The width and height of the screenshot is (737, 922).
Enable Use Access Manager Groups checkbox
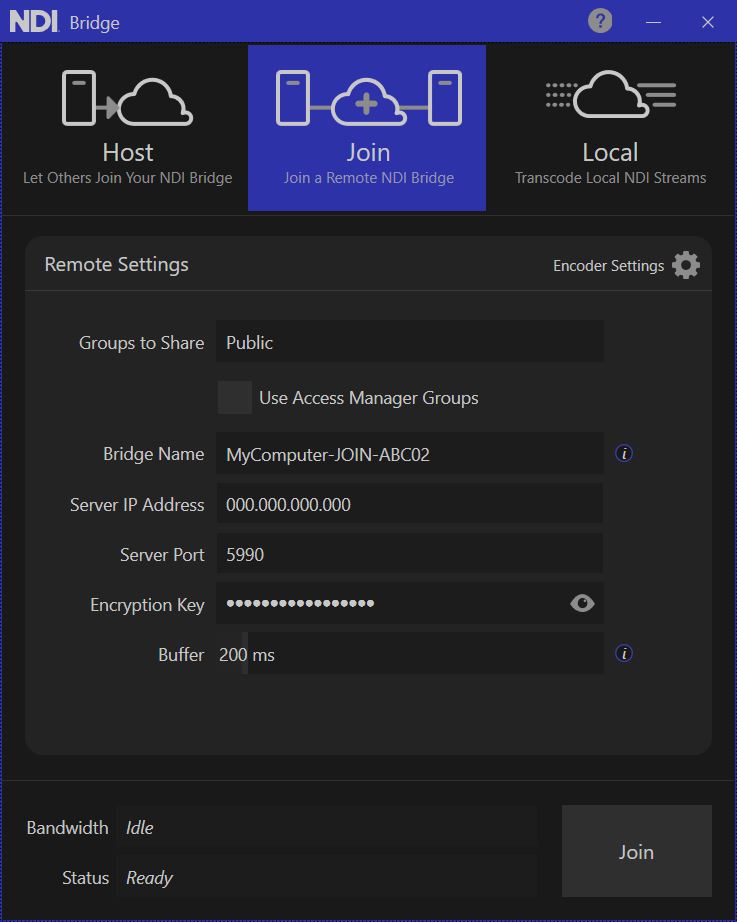click(x=235, y=397)
